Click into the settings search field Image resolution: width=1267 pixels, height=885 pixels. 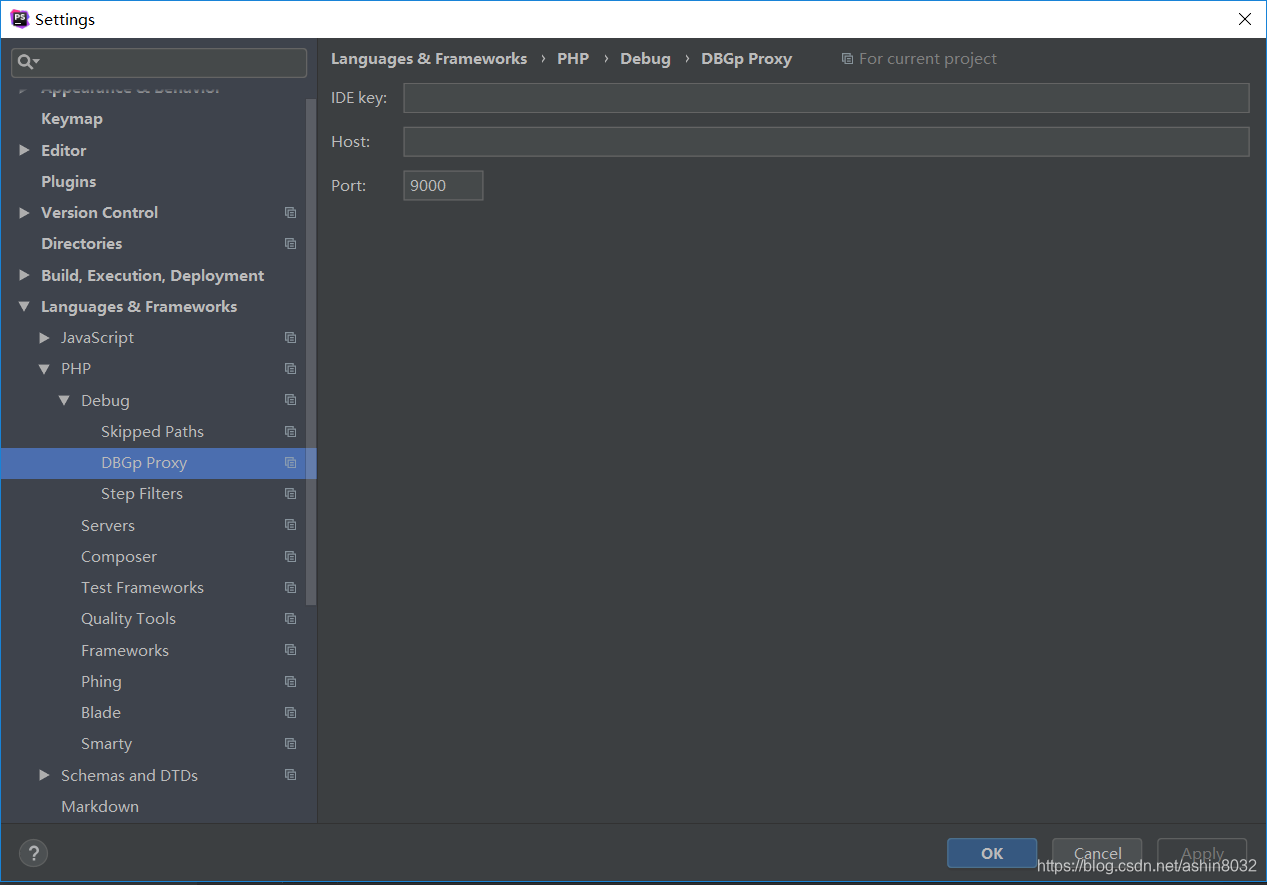tap(159, 63)
